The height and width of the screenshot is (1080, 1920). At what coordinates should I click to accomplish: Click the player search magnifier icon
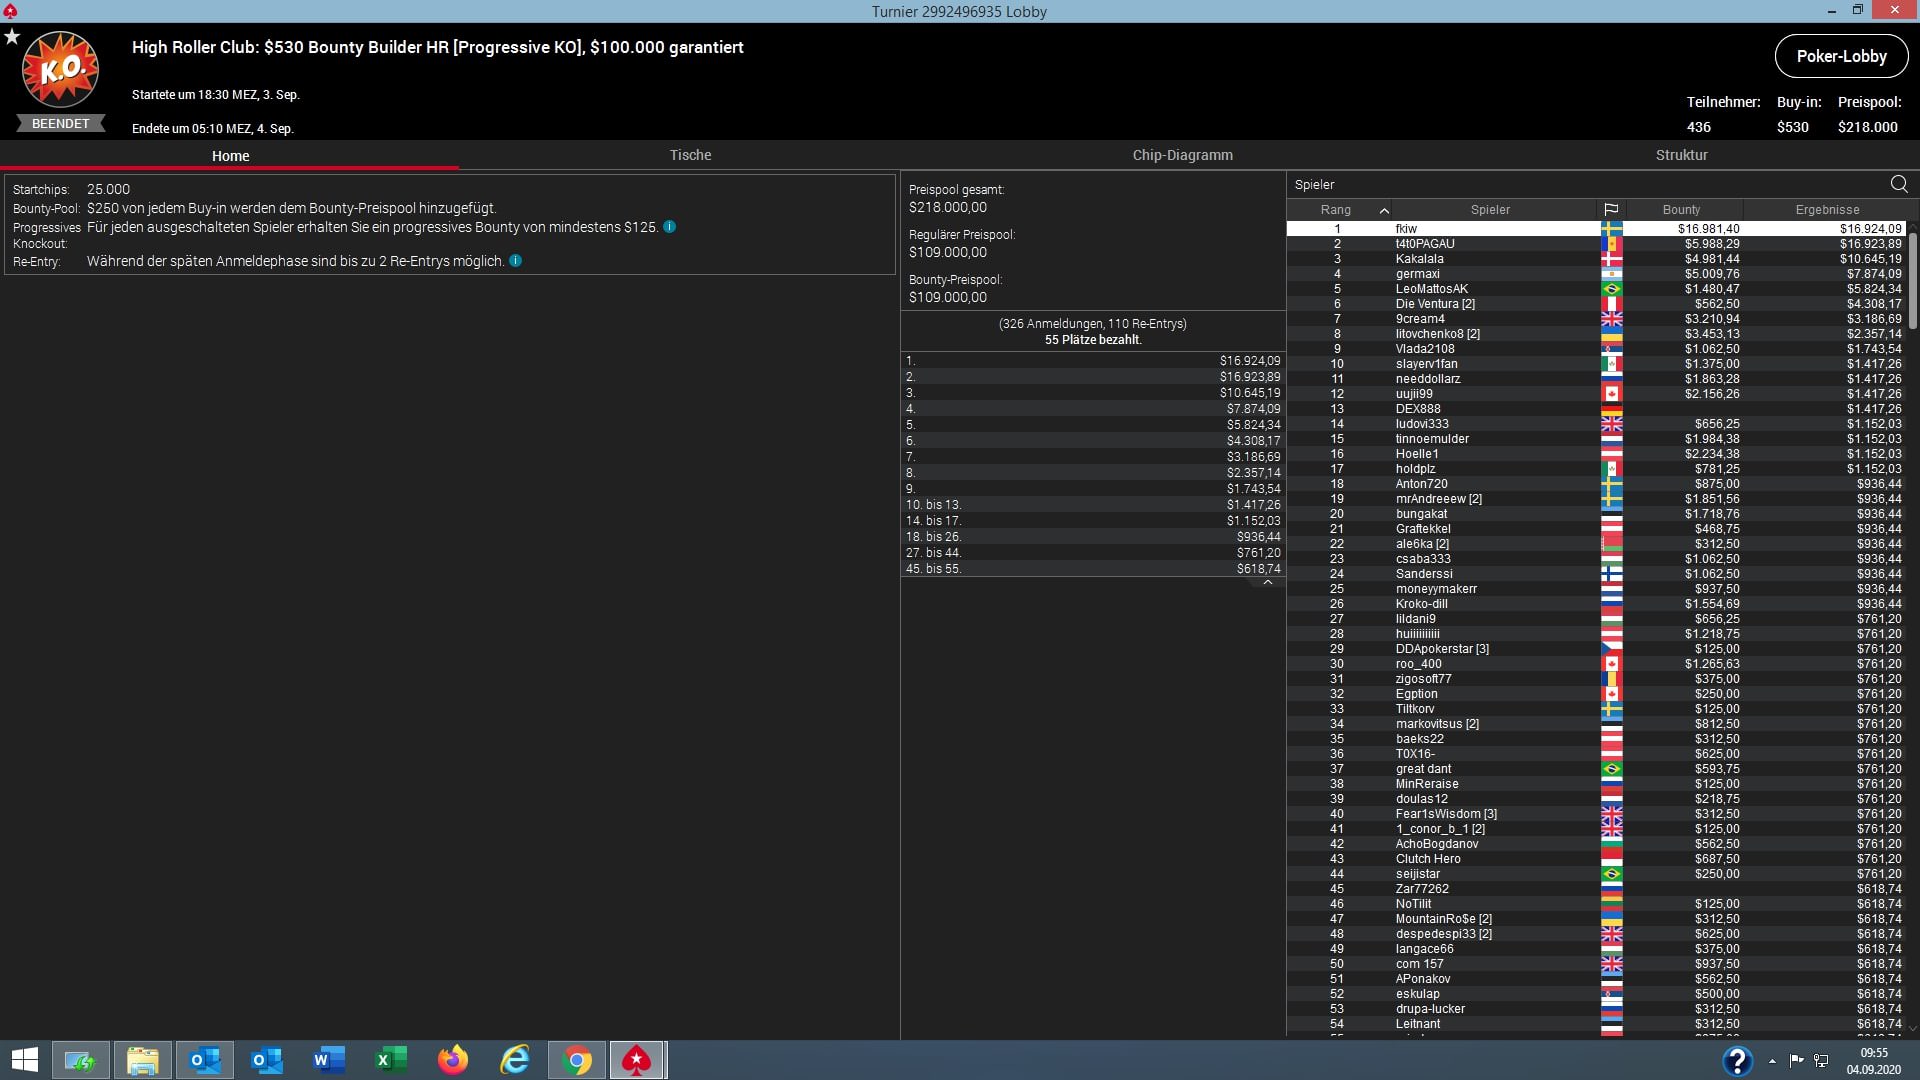pyautogui.click(x=1899, y=184)
